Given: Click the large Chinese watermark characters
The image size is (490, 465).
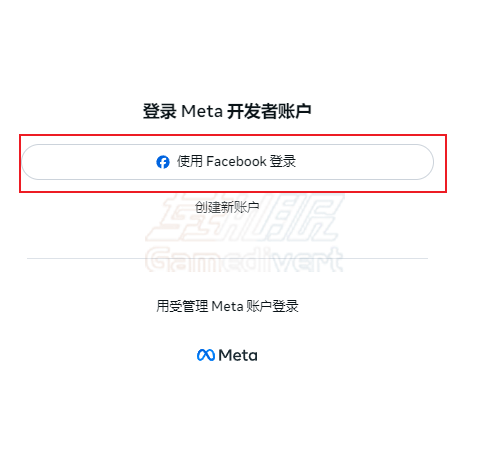Looking at the screenshot, I should coord(245,217).
